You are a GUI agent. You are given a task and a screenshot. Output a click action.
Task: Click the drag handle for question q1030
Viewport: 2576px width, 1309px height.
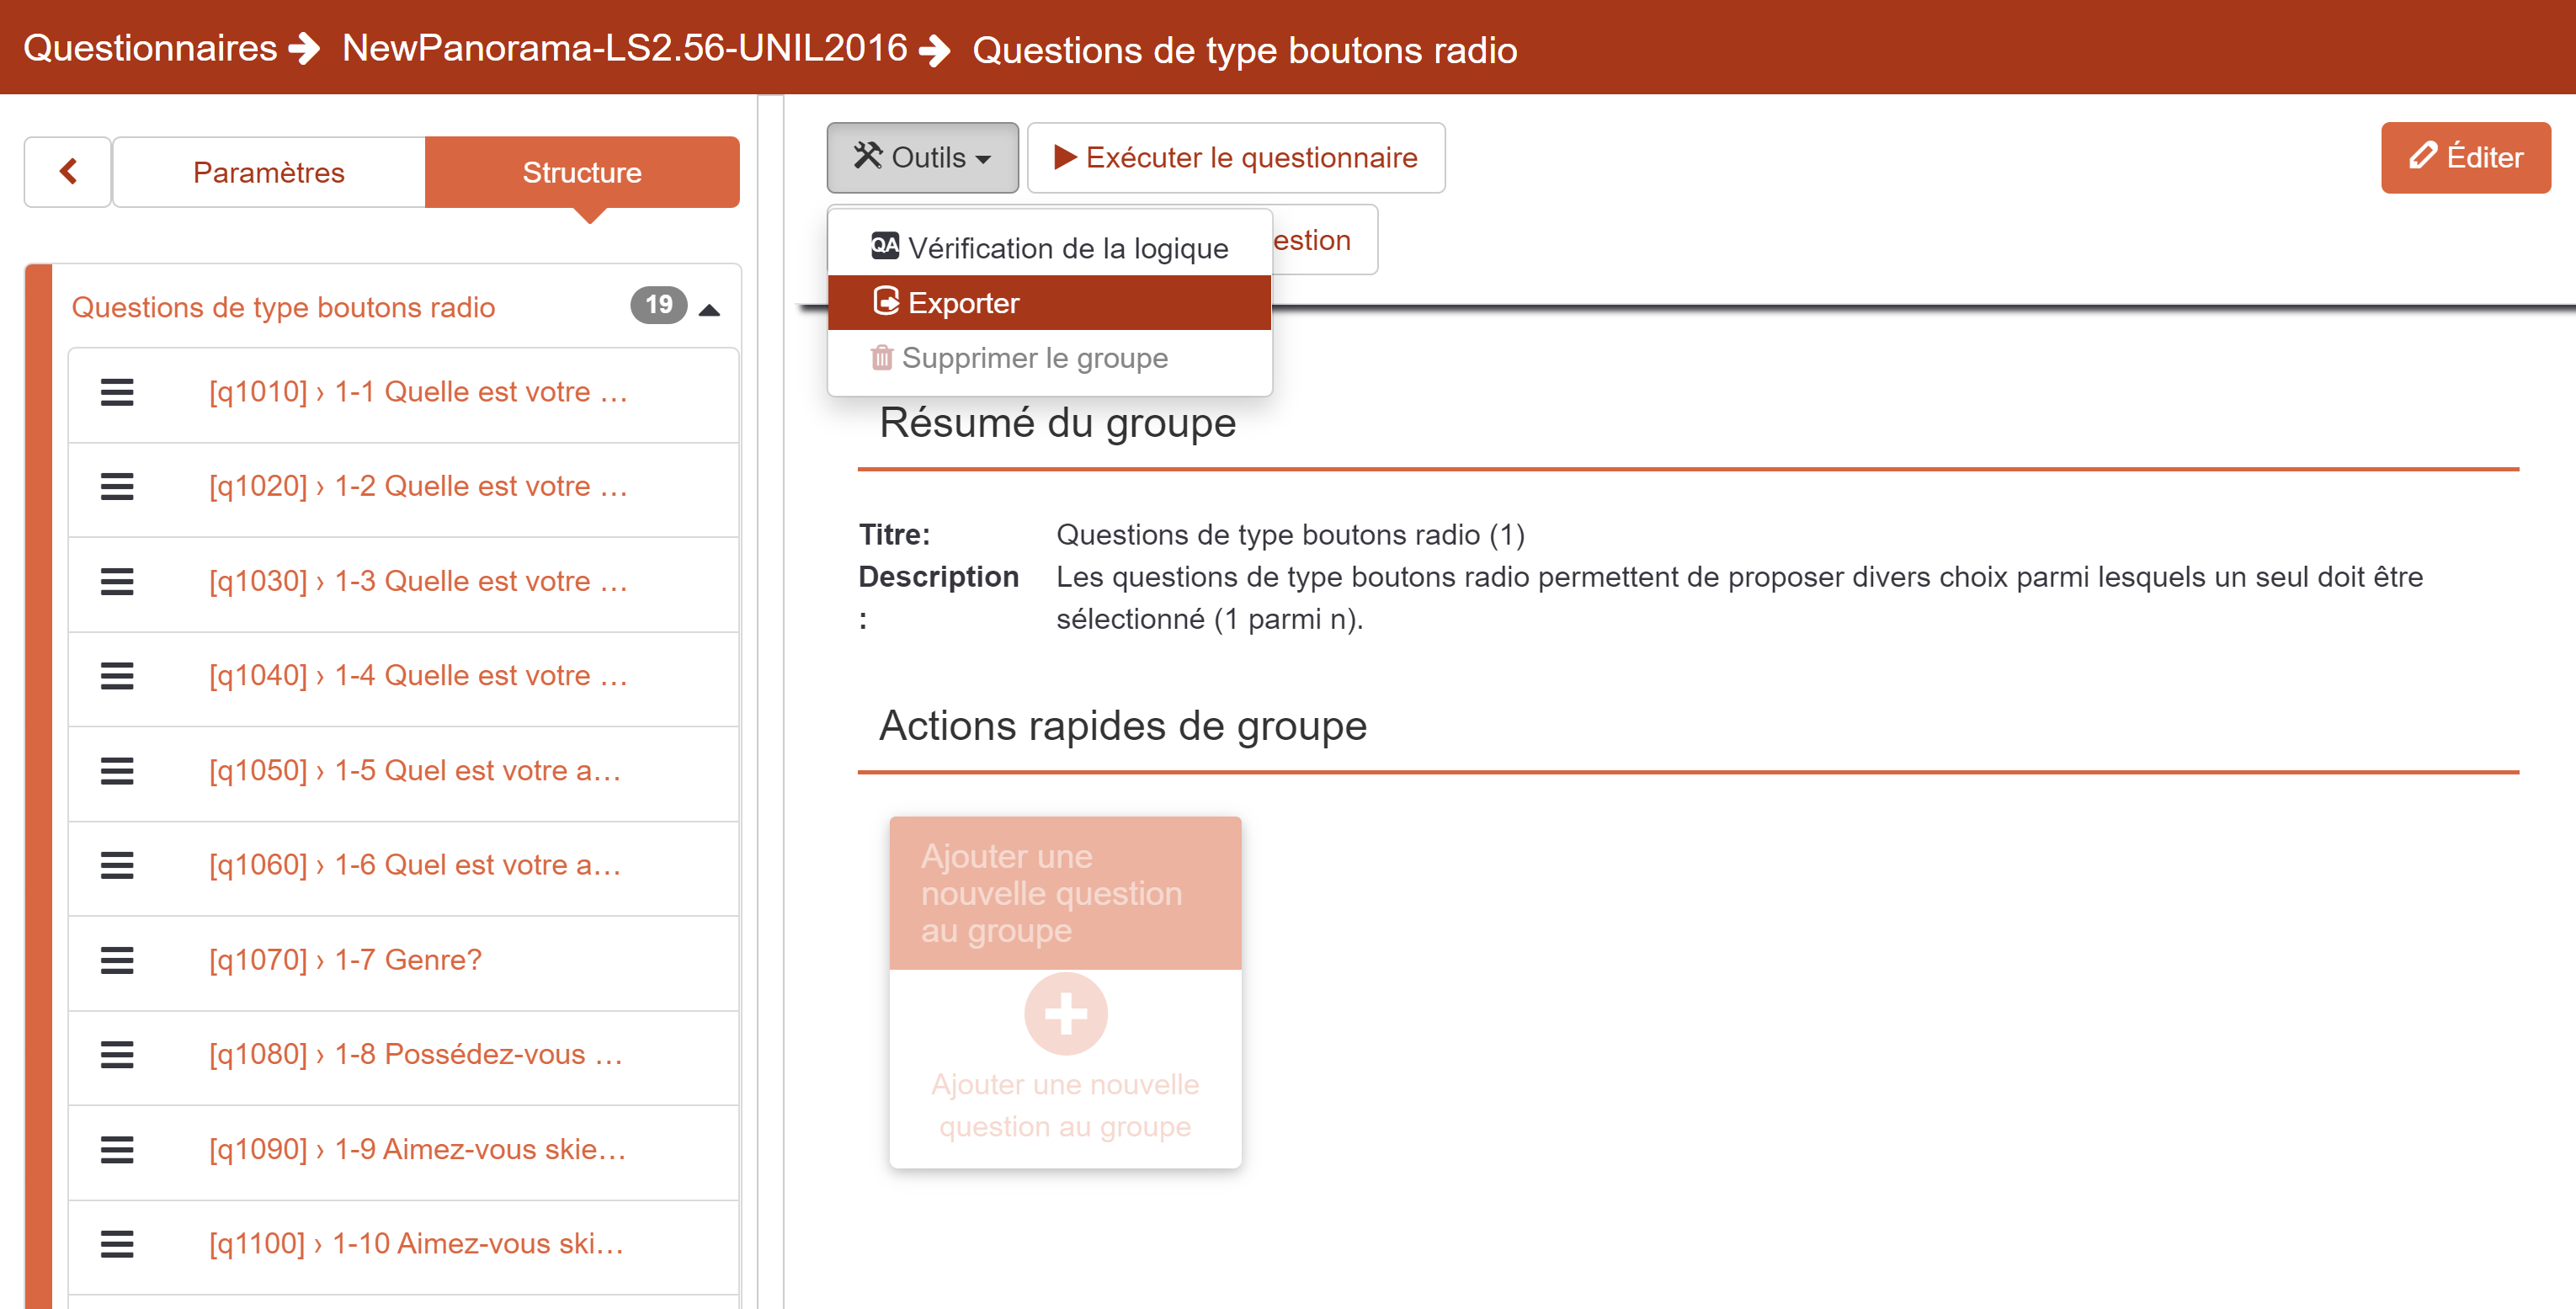click(x=117, y=581)
